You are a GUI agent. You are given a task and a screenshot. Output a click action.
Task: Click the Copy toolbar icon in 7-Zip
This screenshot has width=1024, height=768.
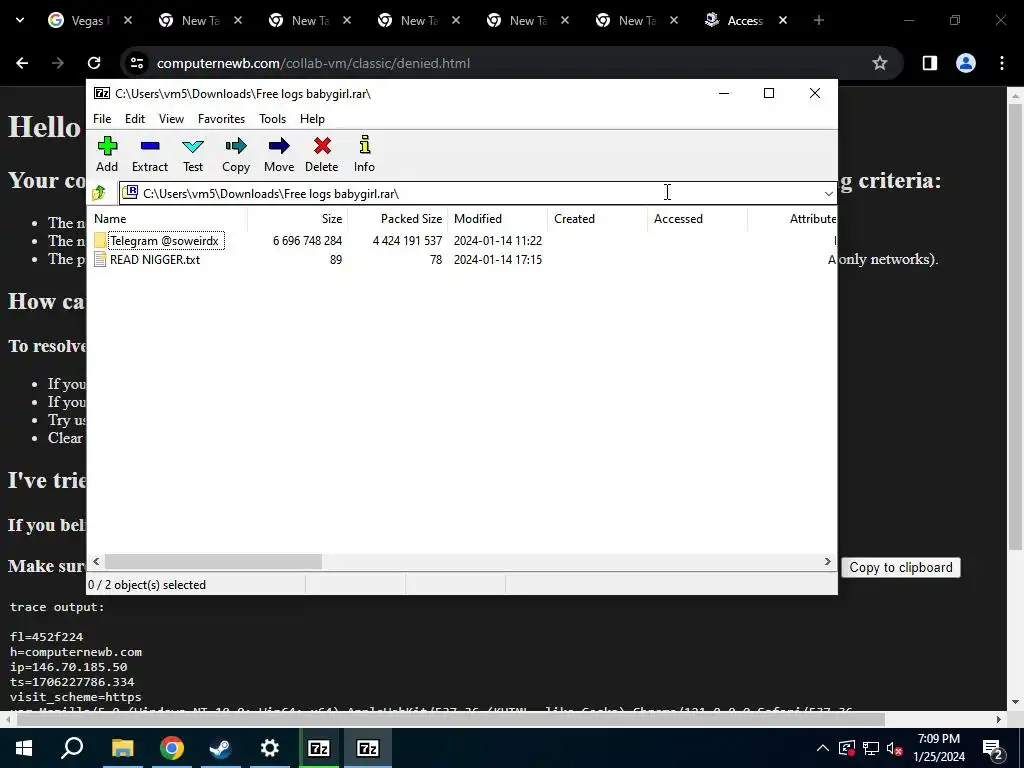pyautogui.click(x=236, y=154)
